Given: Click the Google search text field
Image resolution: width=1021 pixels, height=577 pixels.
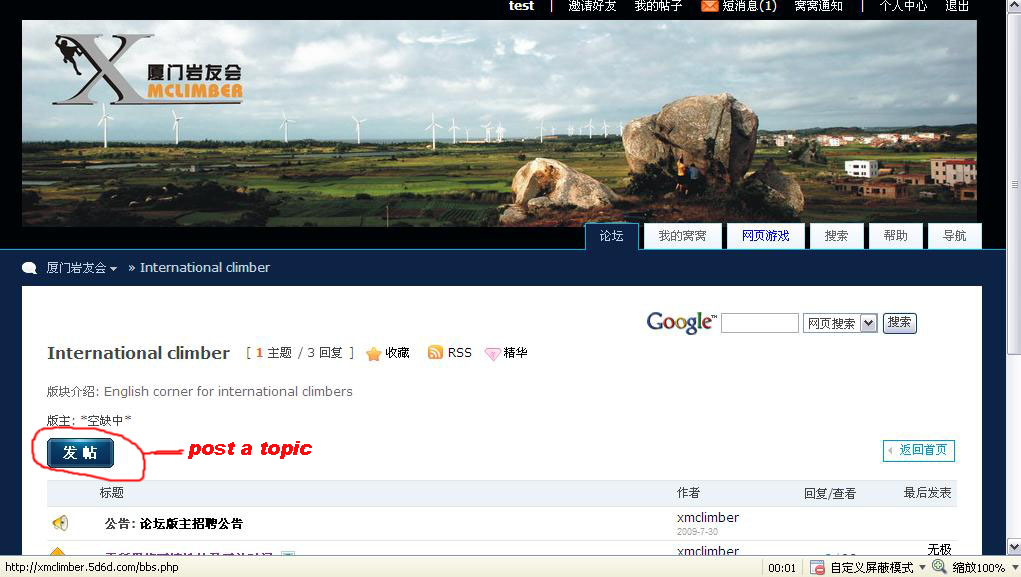Looking at the screenshot, I should 759,323.
